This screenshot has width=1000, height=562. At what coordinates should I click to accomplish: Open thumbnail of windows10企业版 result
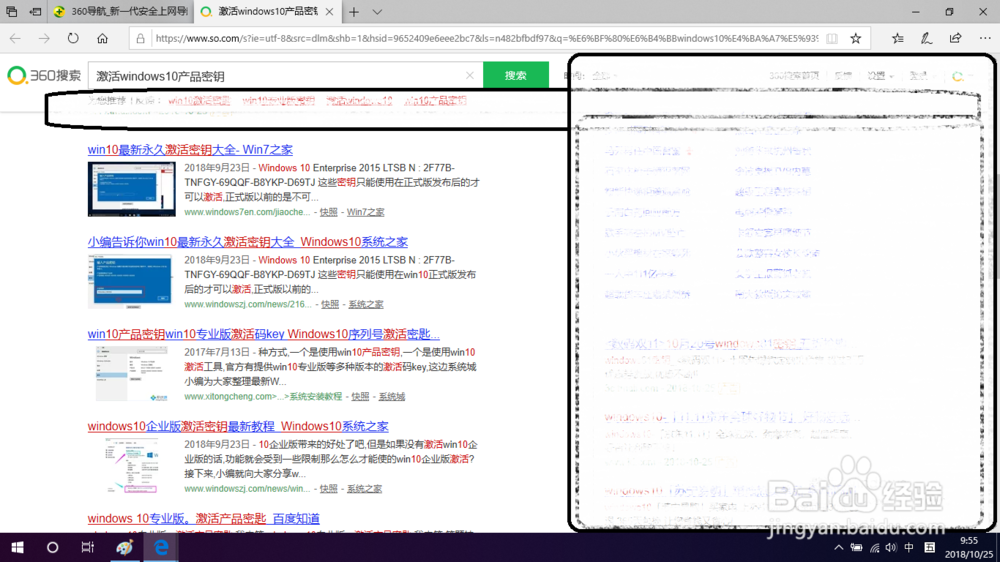tap(131, 466)
